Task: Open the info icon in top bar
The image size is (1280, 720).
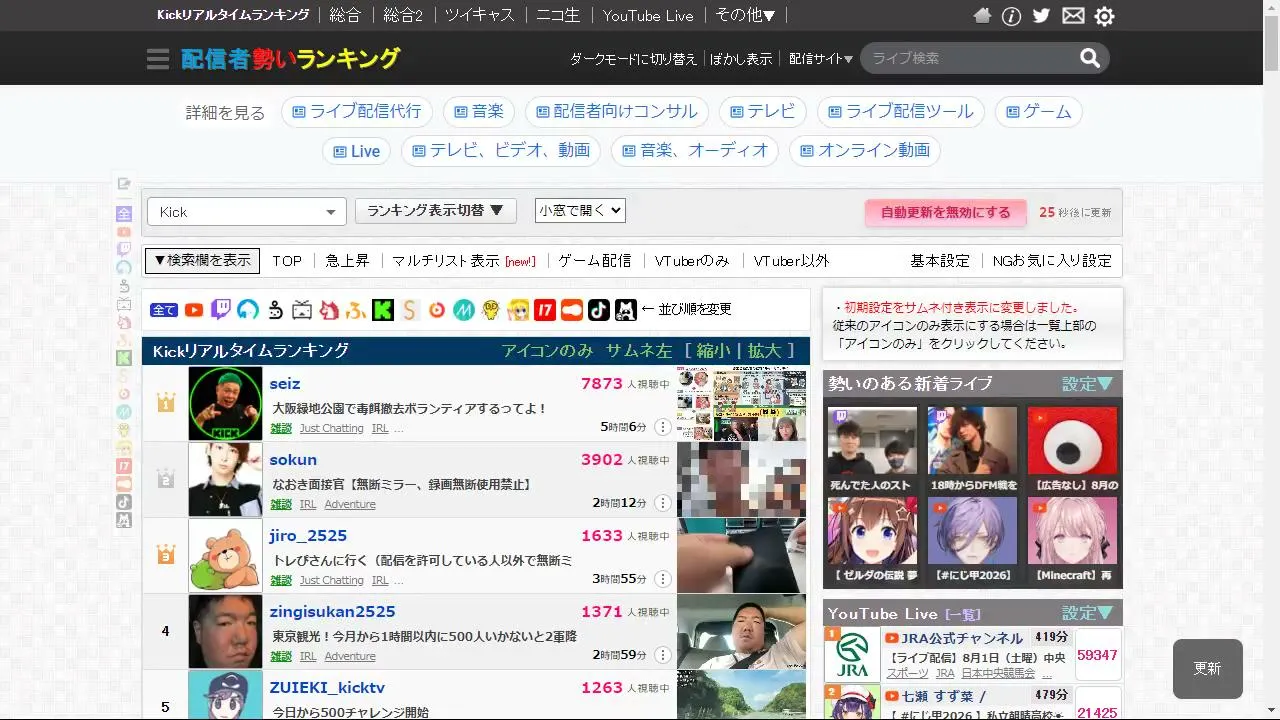Action: tap(1012, 16)
